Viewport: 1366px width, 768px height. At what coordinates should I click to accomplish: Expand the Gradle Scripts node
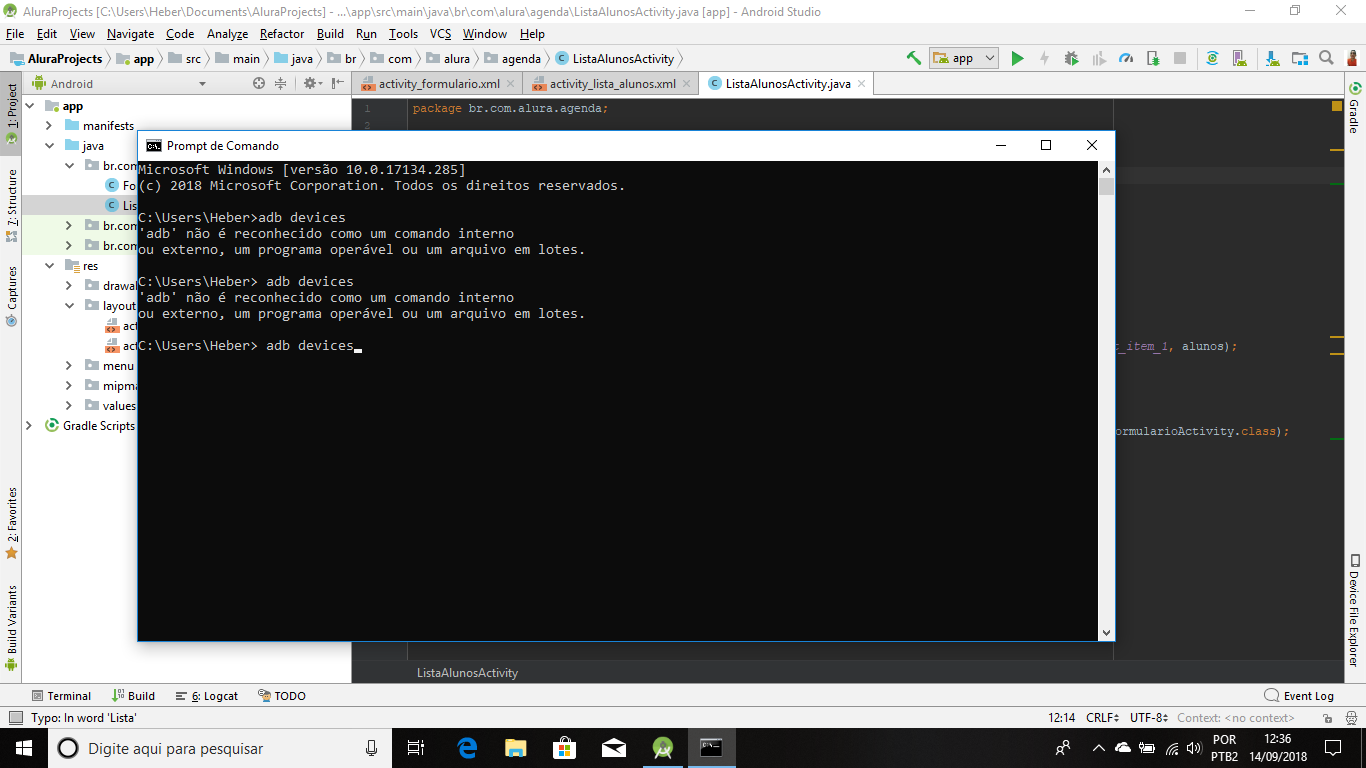pos(29,426)
